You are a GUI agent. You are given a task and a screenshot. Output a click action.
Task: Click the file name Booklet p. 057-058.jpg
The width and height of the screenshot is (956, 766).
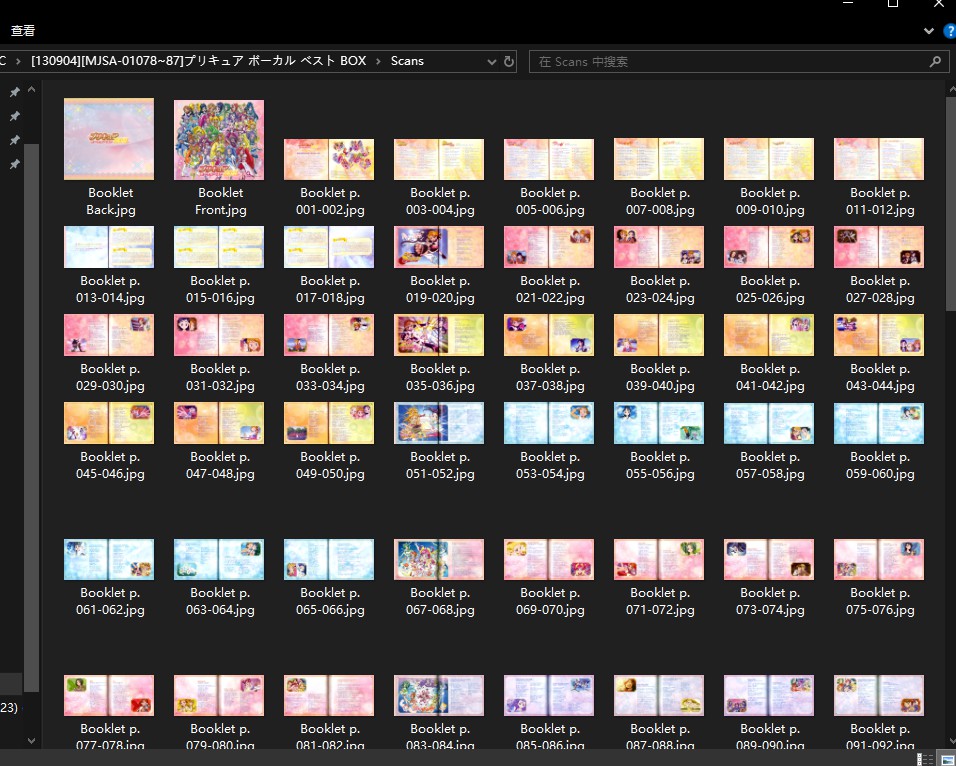770,465
